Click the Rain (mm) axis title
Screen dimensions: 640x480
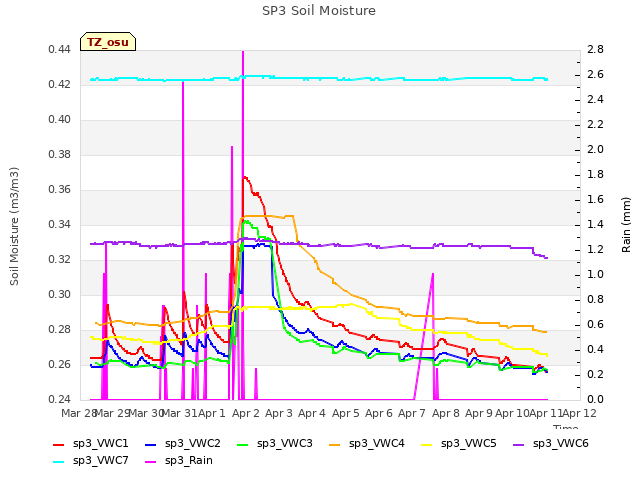tap(626, 225)
